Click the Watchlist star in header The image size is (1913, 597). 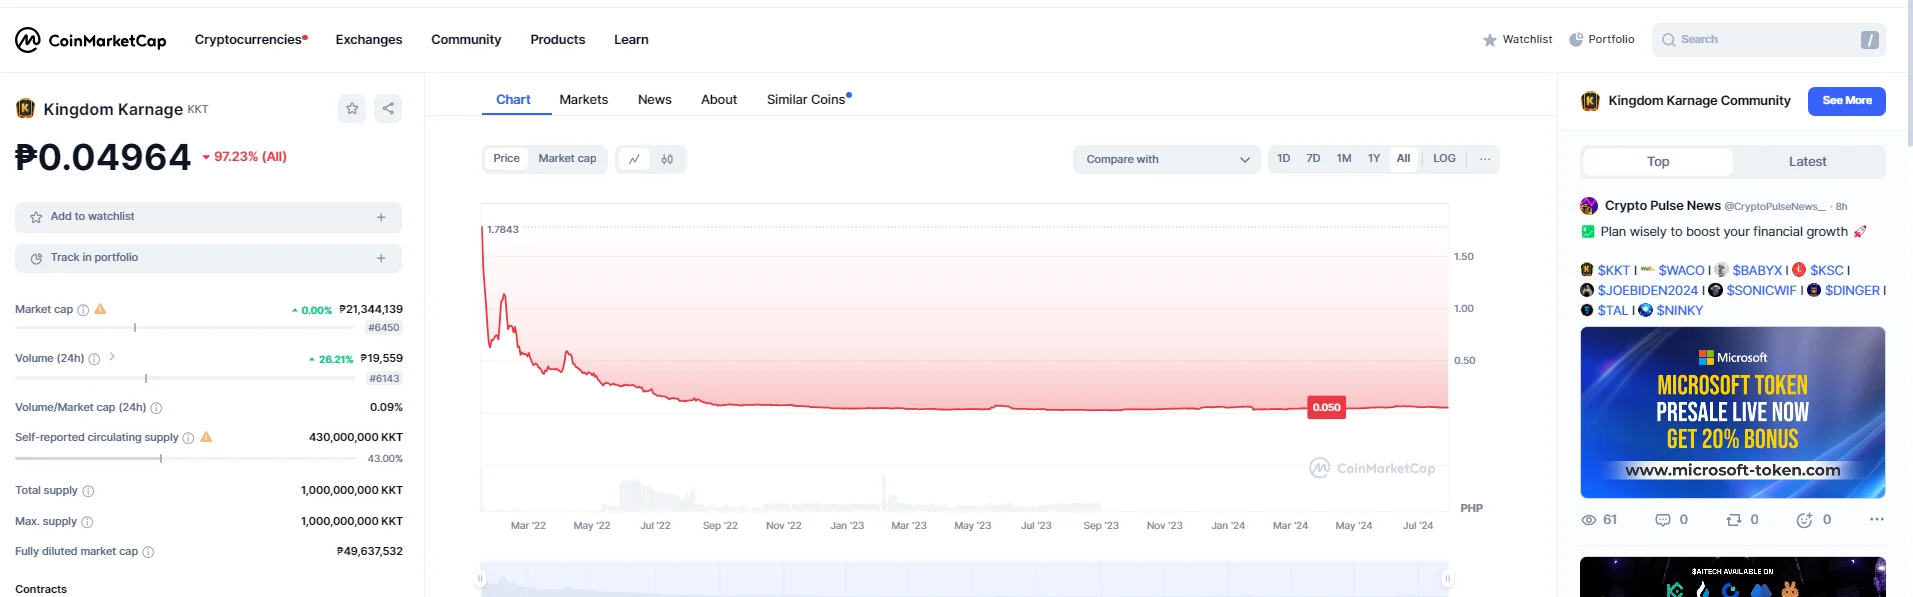[x=1490, y=40]
